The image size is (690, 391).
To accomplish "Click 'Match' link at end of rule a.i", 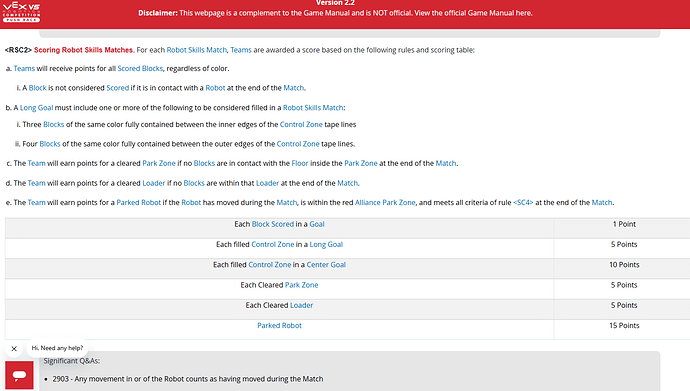I will coord(294,88).
